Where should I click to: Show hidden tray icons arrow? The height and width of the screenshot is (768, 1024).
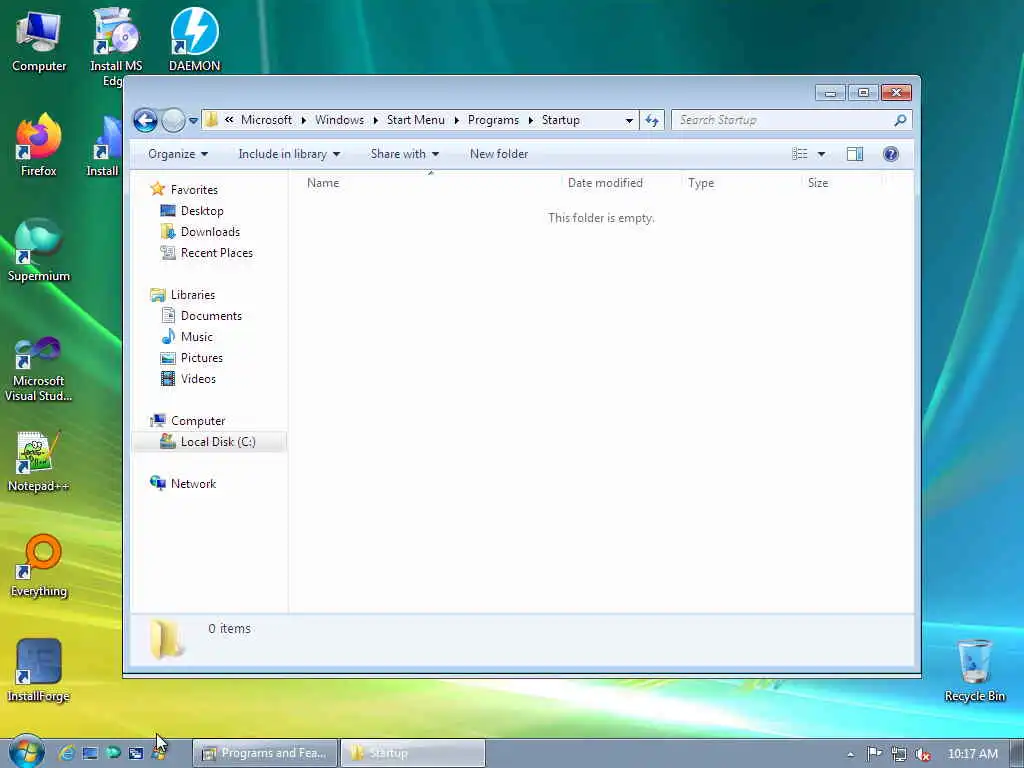click(850, 754)
